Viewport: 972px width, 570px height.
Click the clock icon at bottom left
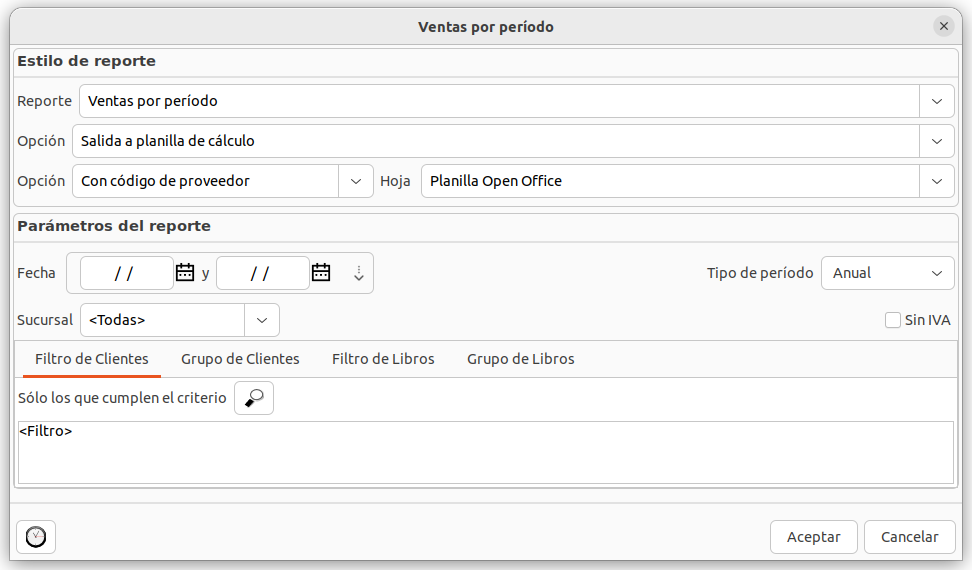tap(36, 537)
